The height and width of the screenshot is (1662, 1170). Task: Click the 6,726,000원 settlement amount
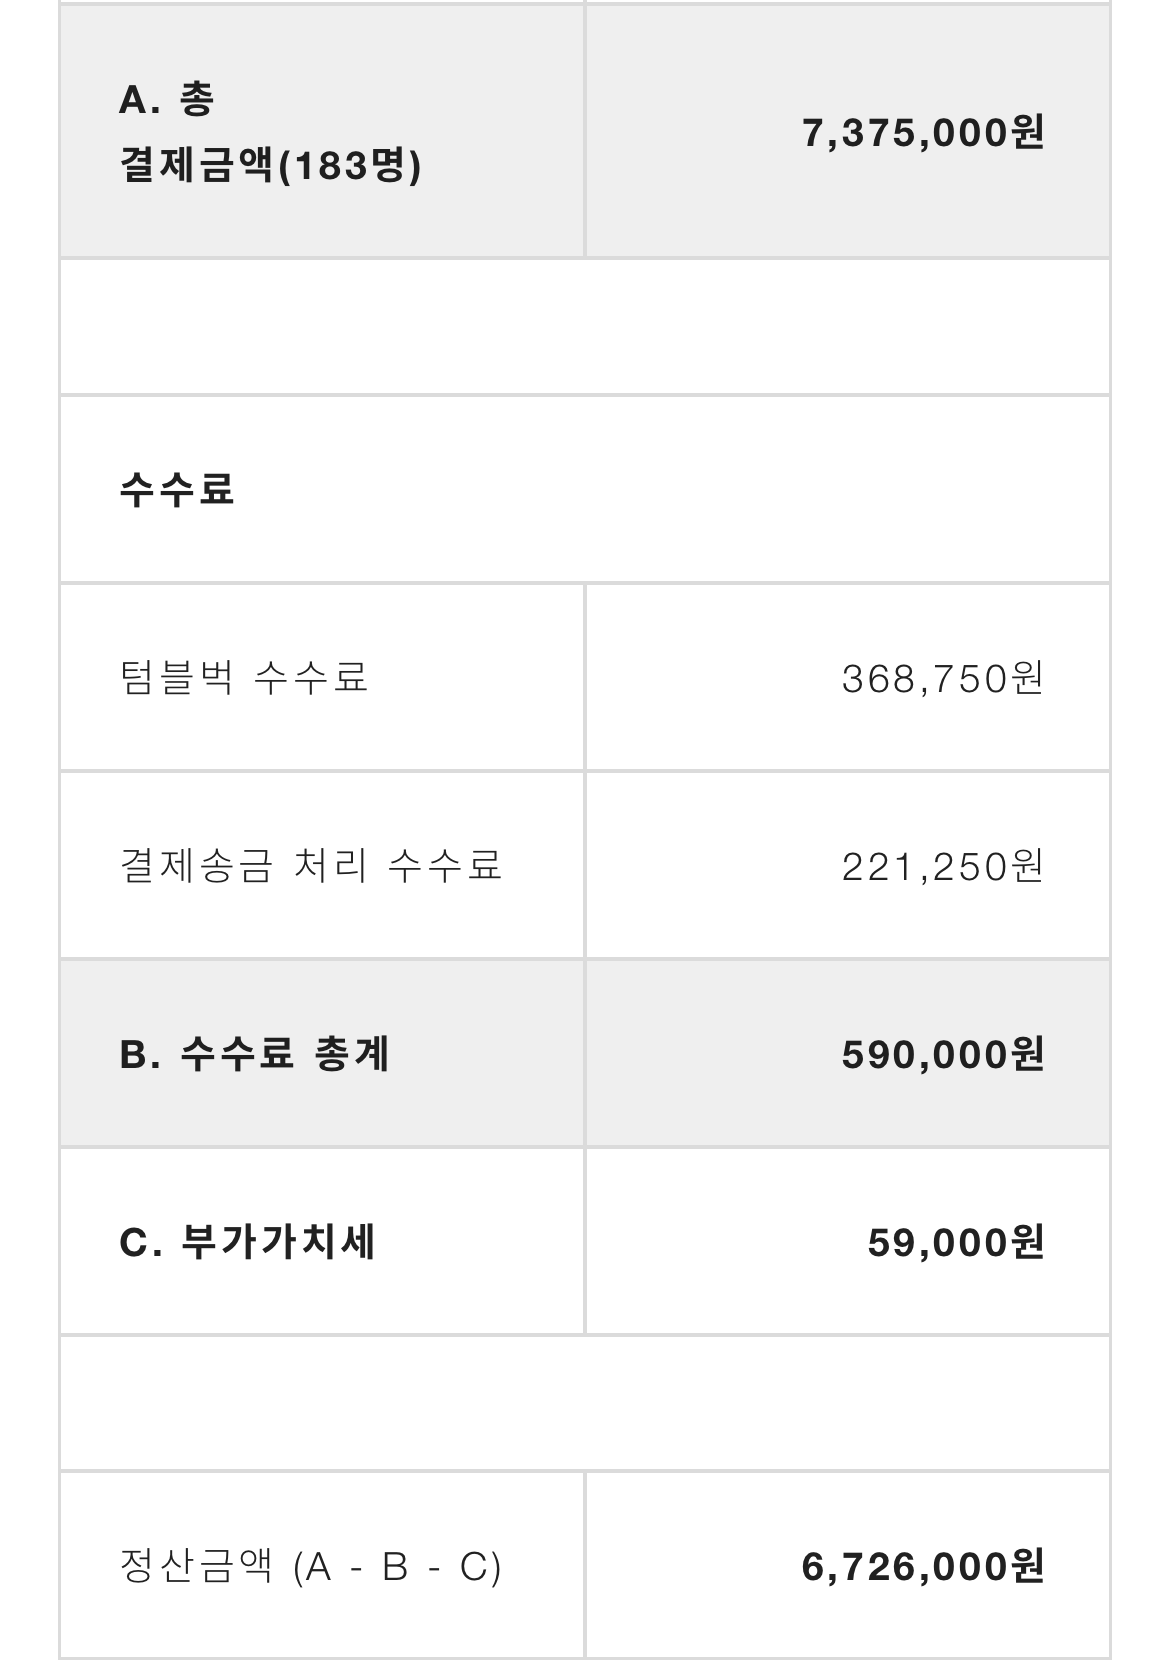(923, 1566)
